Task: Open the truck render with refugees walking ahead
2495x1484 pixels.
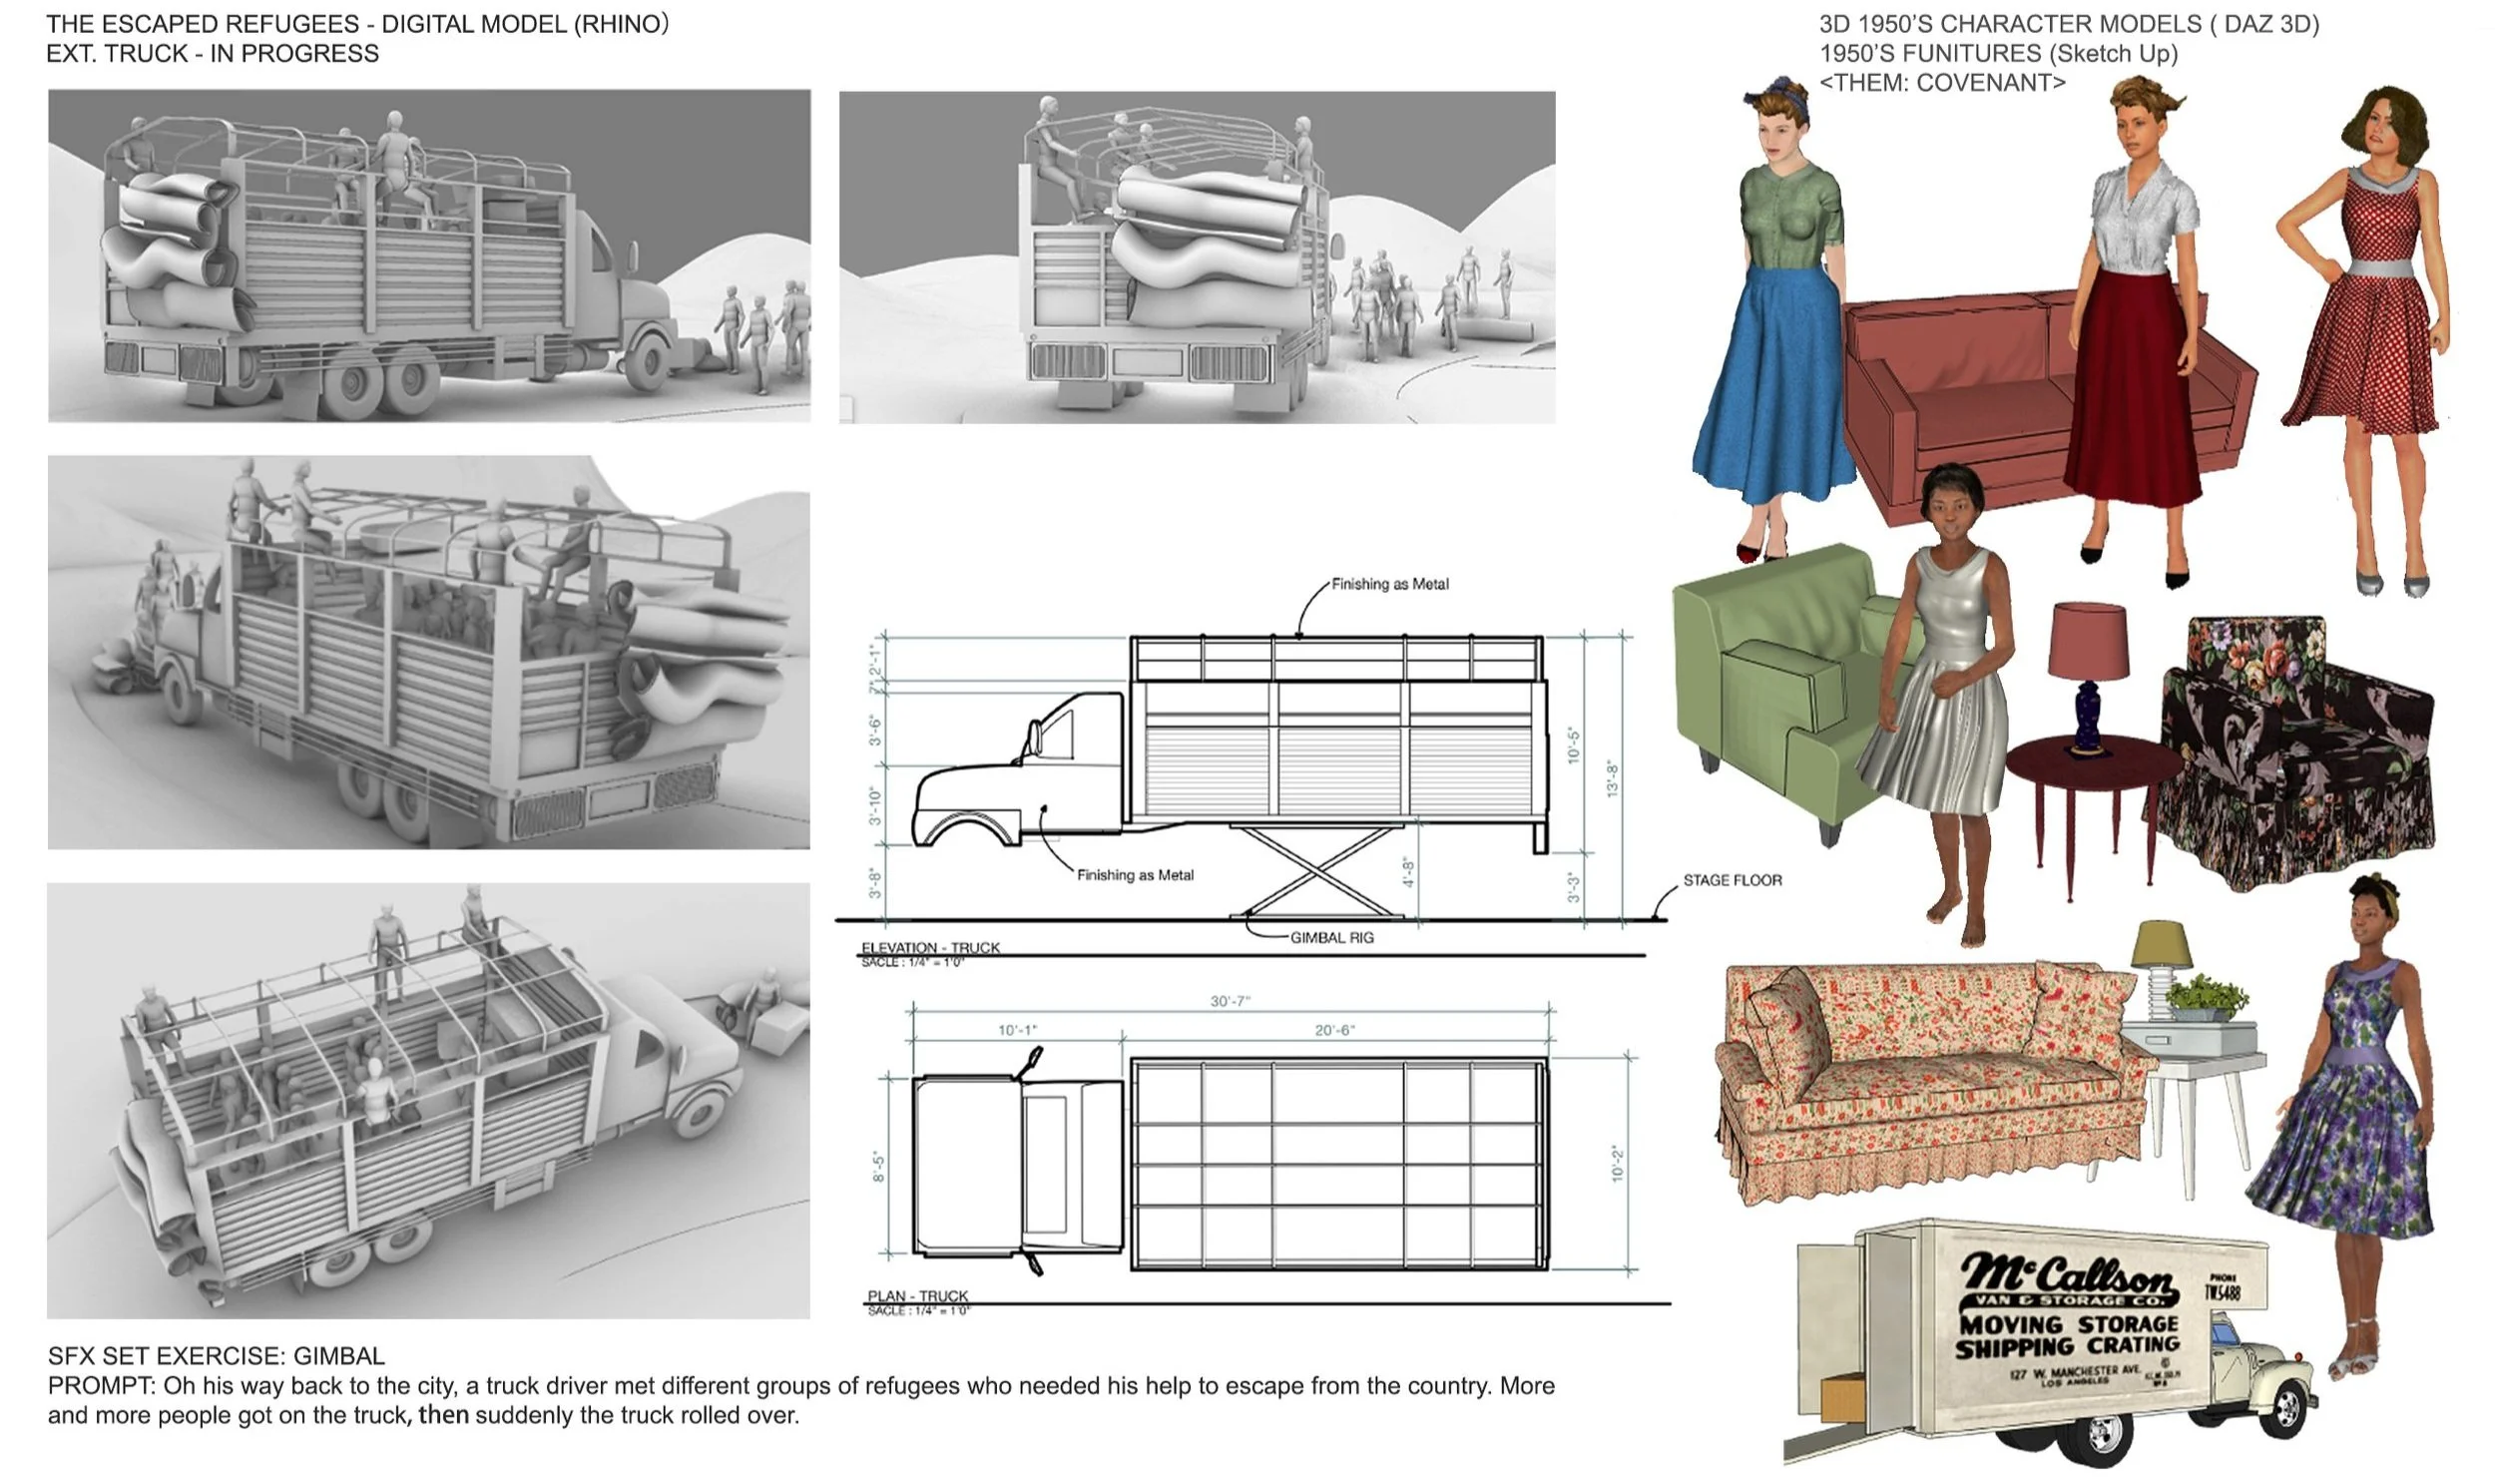Action: click(429, 256)
